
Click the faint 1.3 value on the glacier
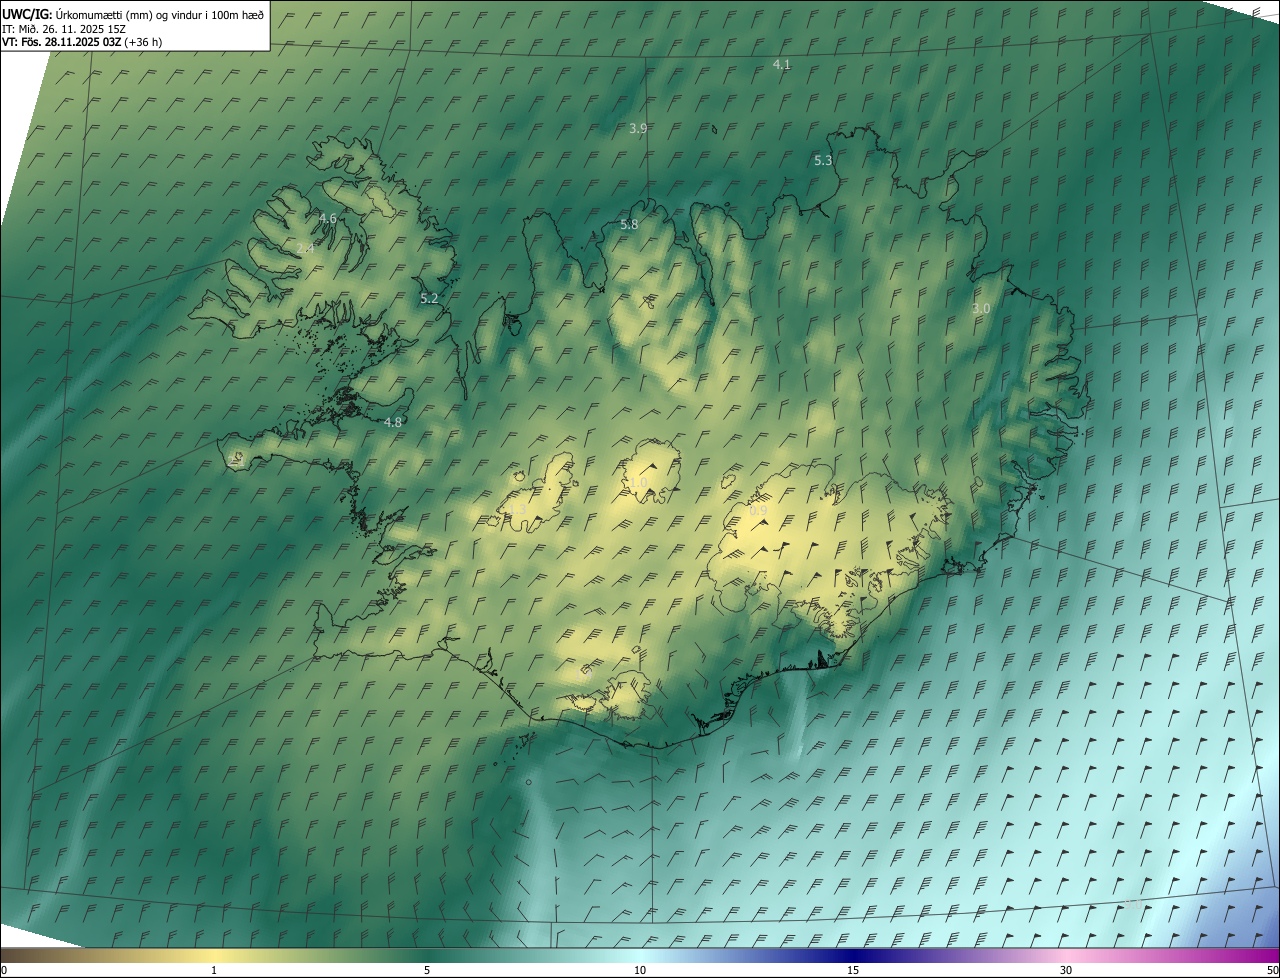[x=517, y=510]
